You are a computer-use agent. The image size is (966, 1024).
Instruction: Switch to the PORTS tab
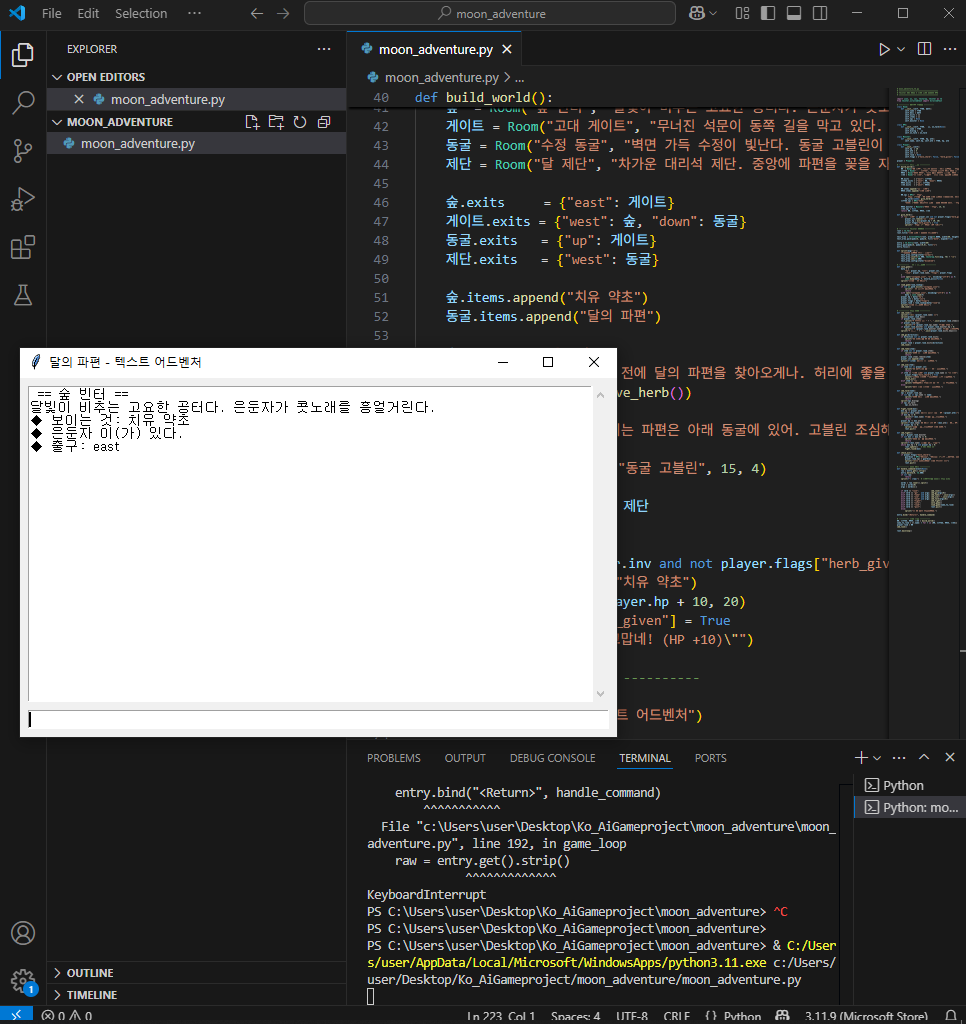pos(711,758)
